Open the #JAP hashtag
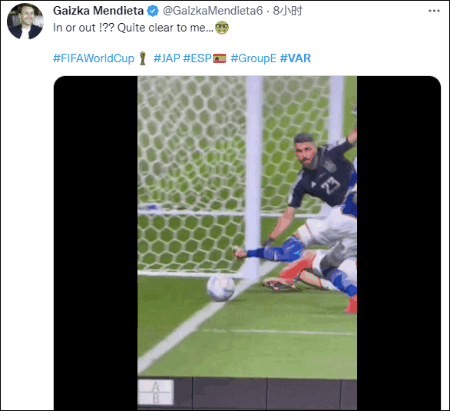 coord(167,58)
